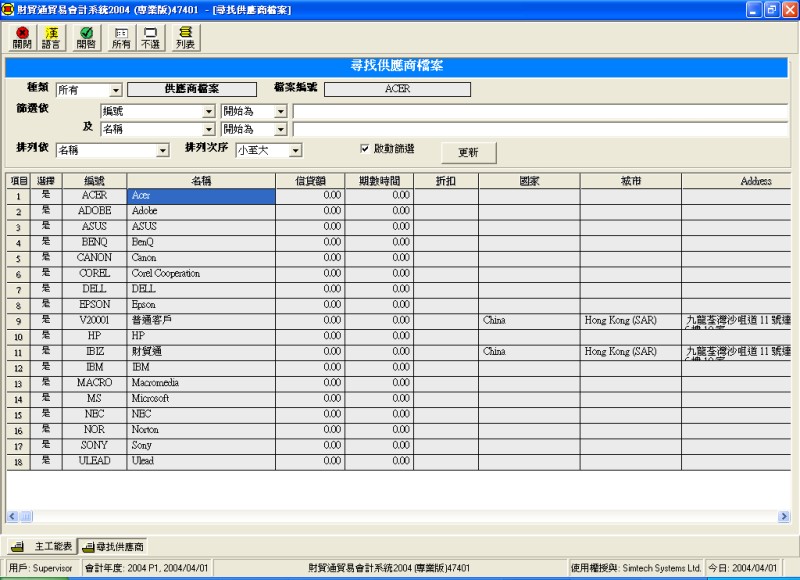800x580 pixels.
Task: Click the 檔案編號 field showing ACER
Action: pyautogui.click(x=397, y=89)
